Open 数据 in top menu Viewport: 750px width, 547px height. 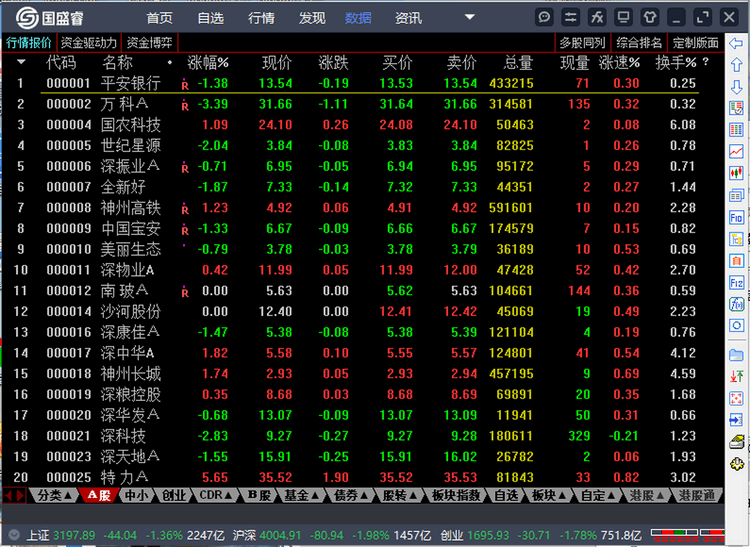tap(358, 18)
